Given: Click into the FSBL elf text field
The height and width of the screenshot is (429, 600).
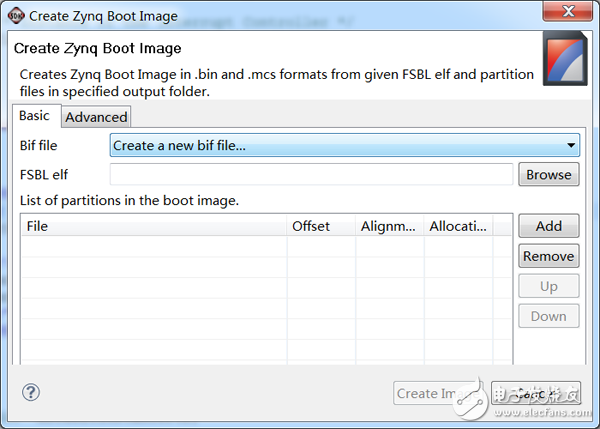Looking at the screenshot, I should pos(311,174).
